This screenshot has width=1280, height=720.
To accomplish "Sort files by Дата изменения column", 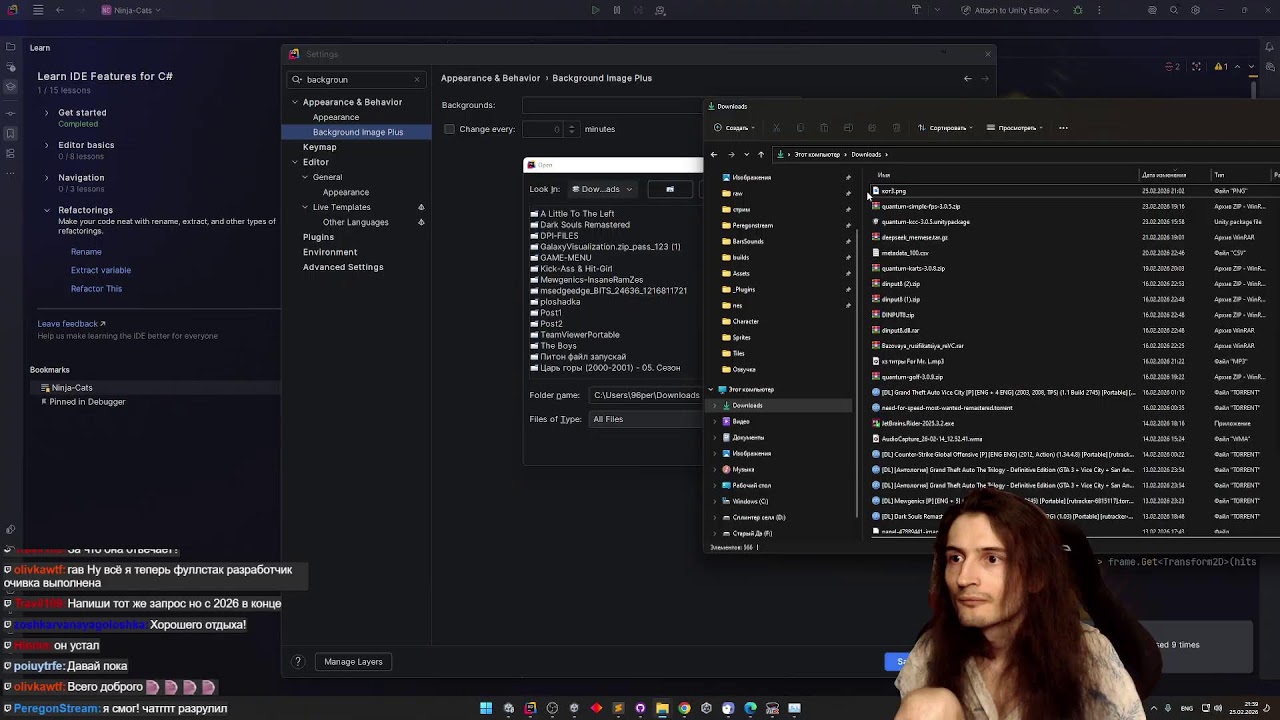I will [1164, 176].
